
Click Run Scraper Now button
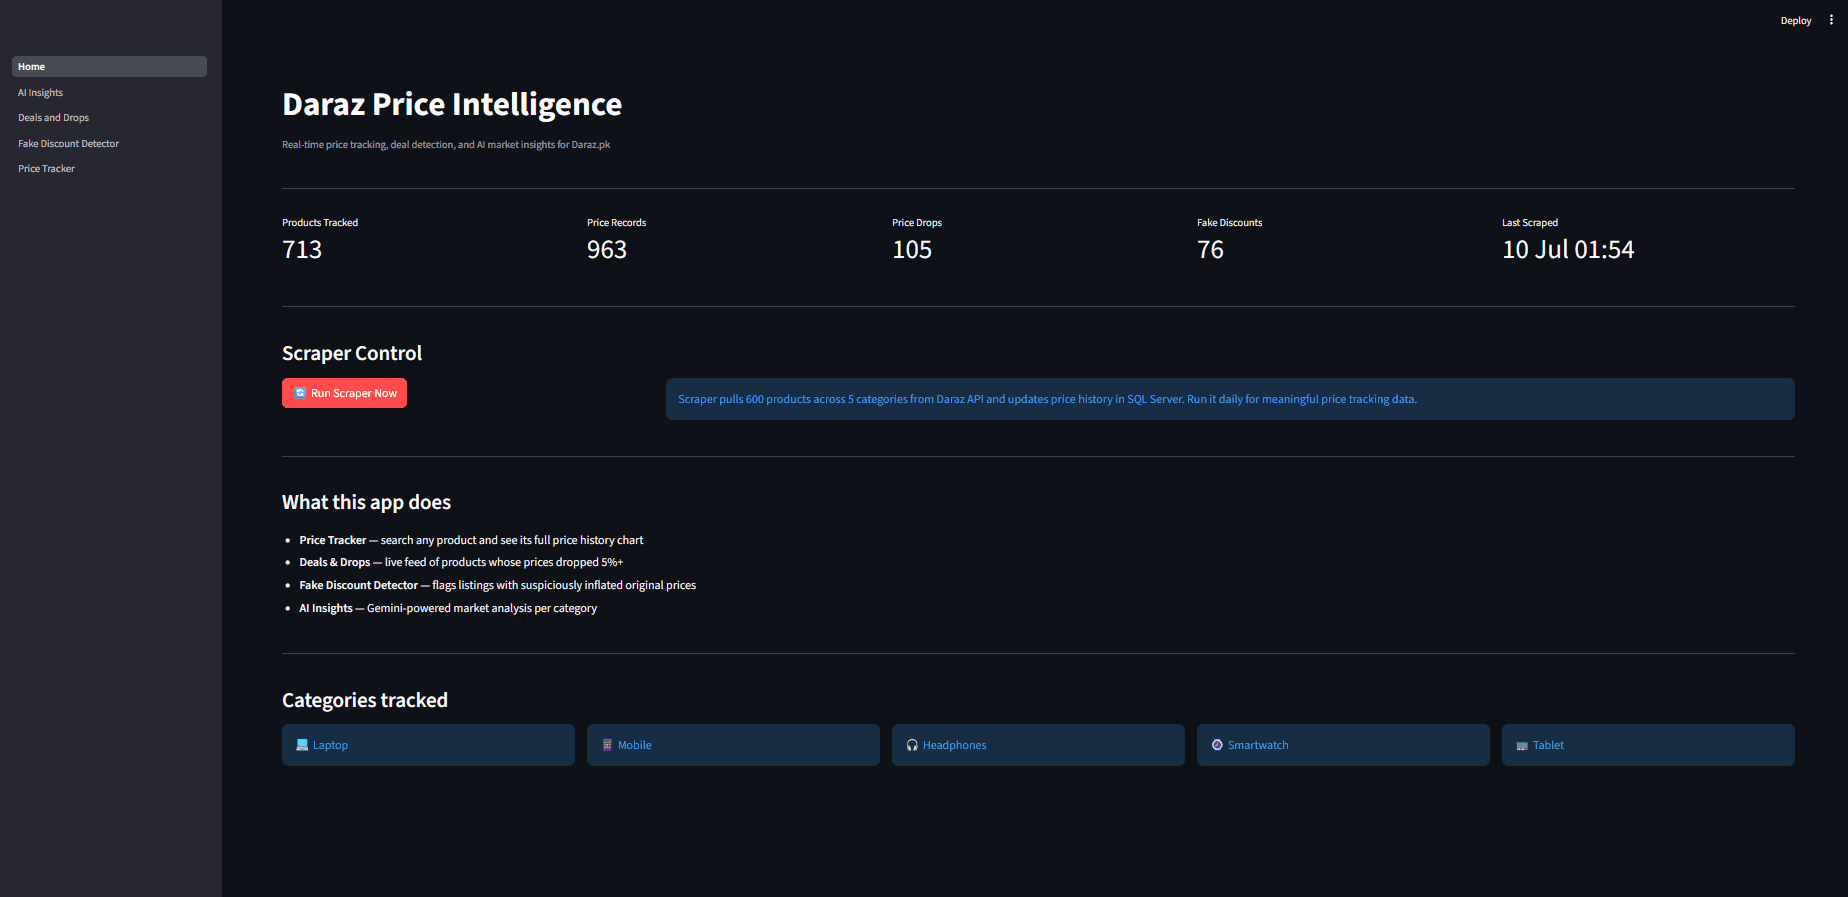(x=344, y=393)
